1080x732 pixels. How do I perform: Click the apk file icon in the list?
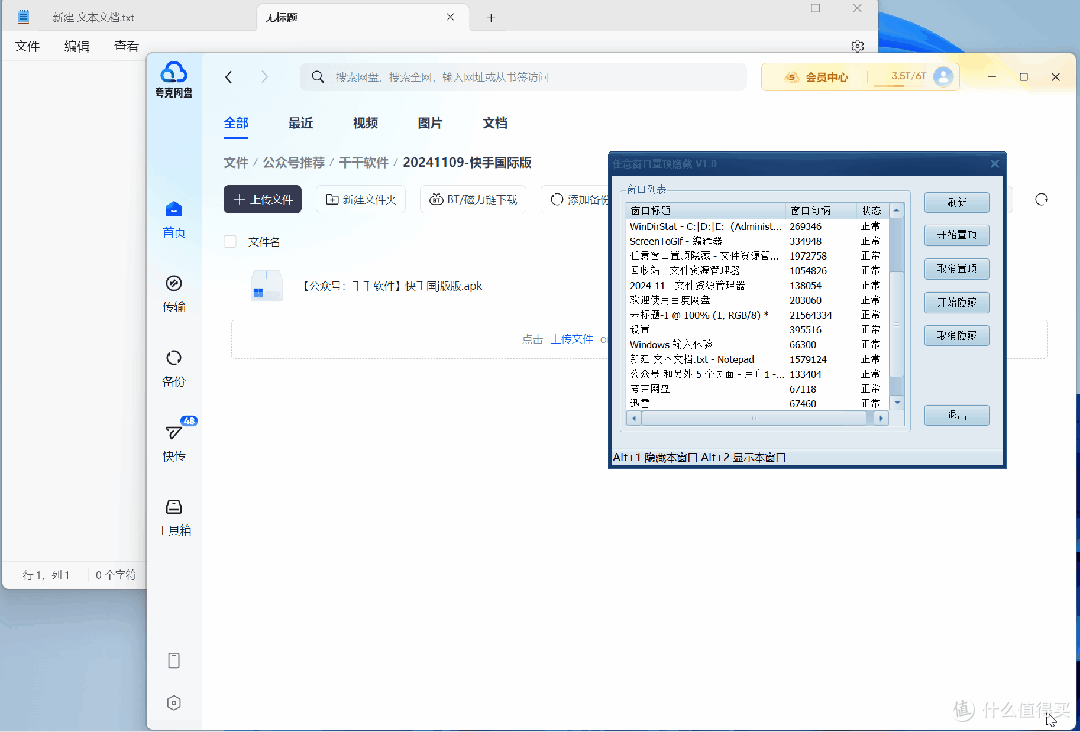pyautogui.click(x=266, y=286)
